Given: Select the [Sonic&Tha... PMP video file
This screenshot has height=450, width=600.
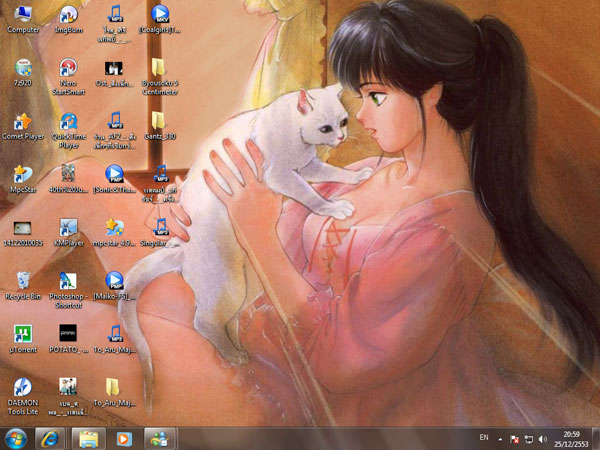Looking at the screenshot, I should (x=114, y=179).
